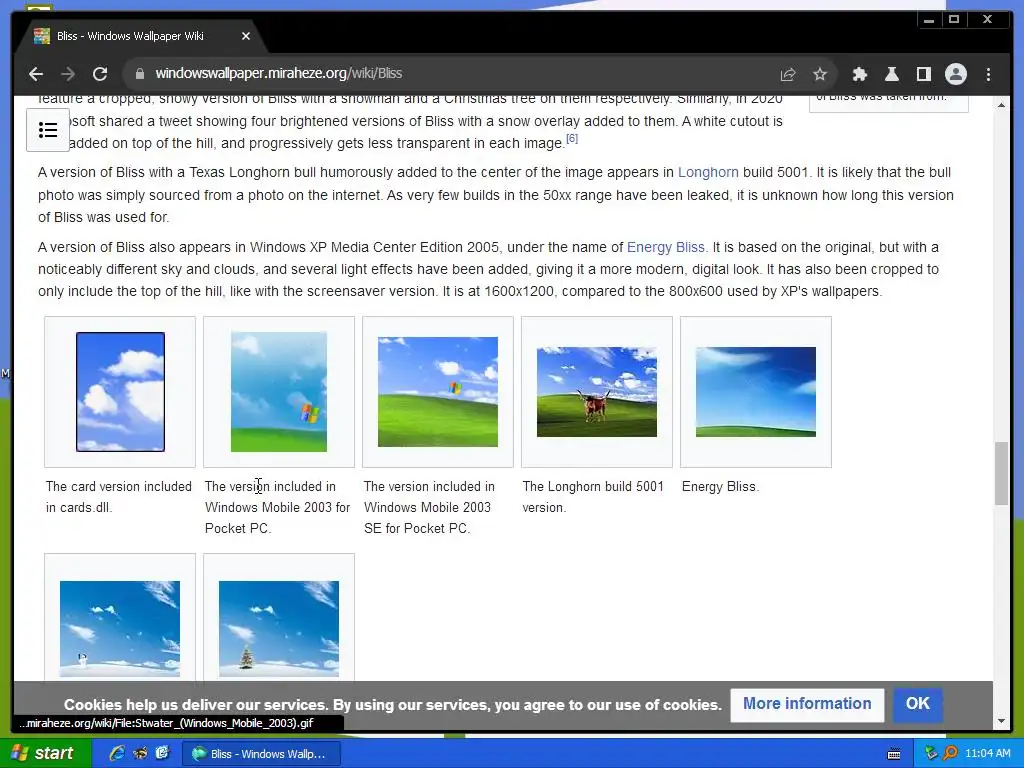Click the keyboard icon in the taskbar
This screenshot has height=768, width=1024.
tap(894, 754)
